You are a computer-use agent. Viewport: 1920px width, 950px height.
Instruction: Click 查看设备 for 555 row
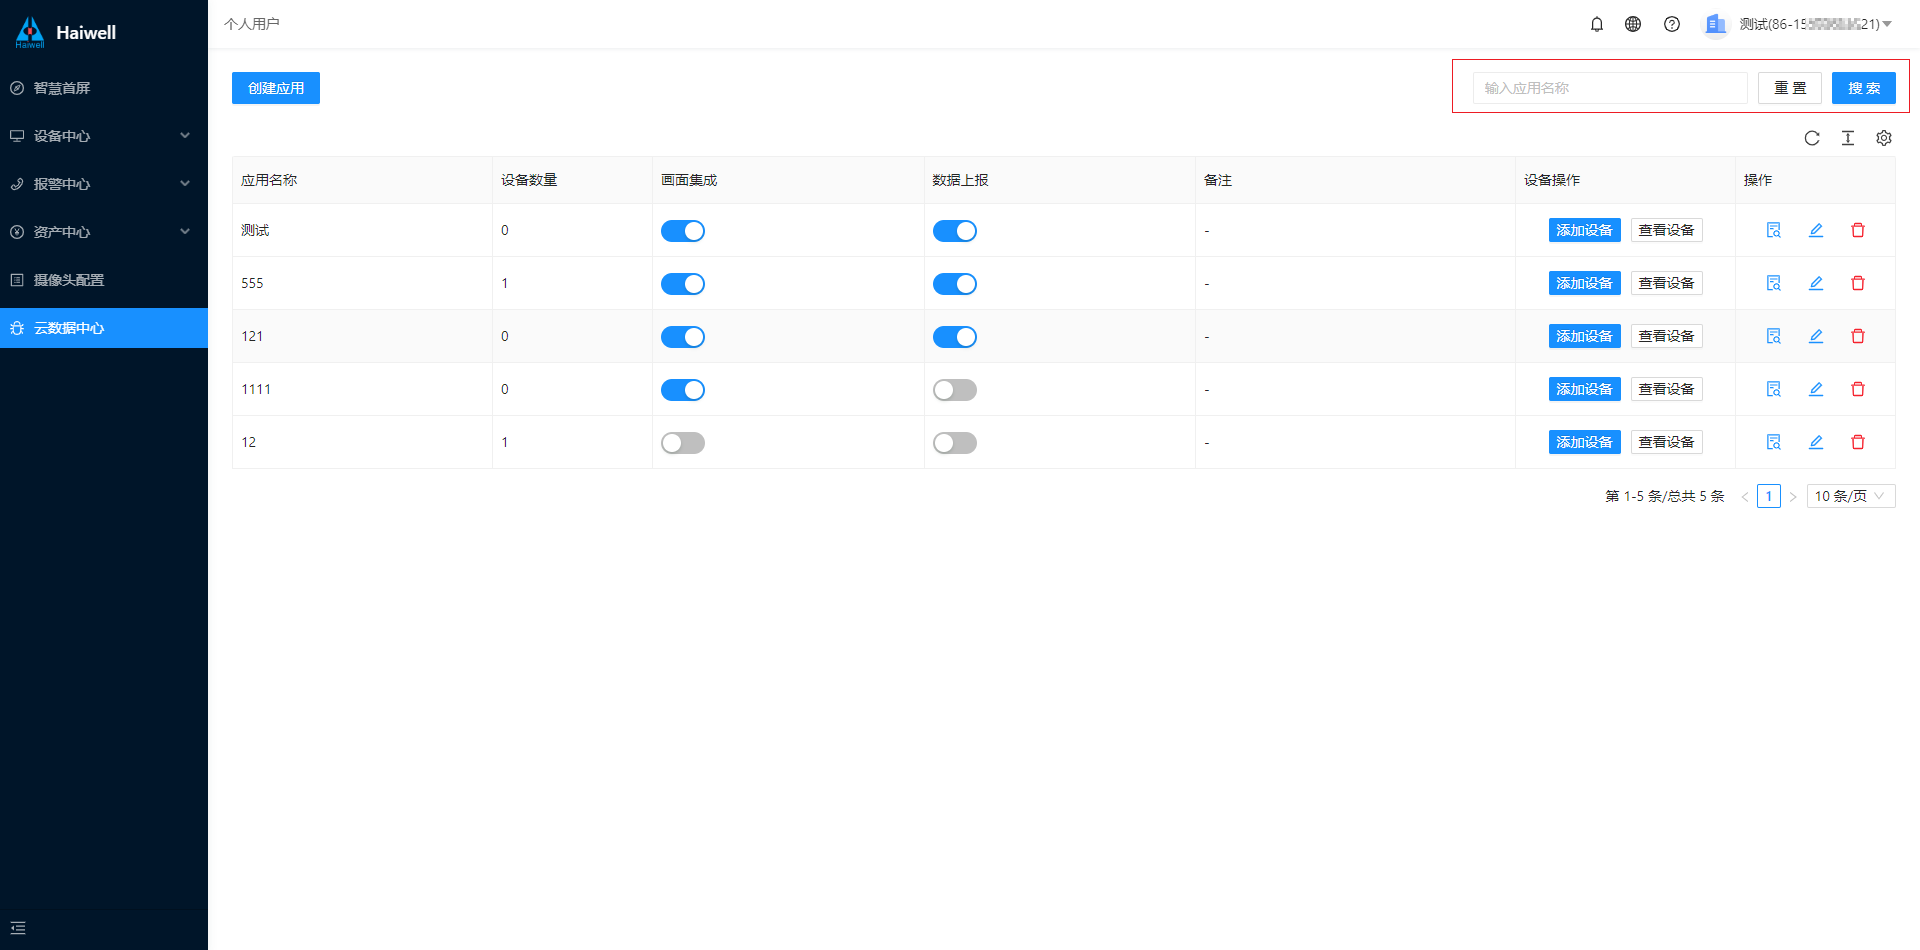[1667, 283]
